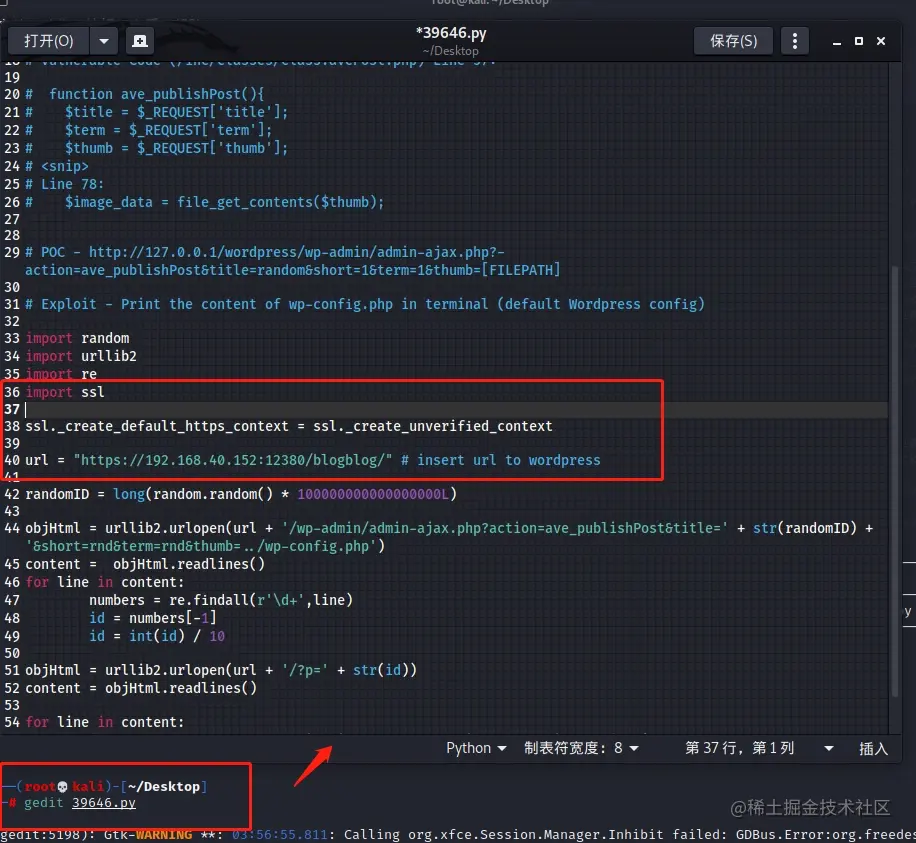Viewport: 916px width, 843px height.
Task: Click line 25 'Line 78:' comment
Action: pos(64,185)
